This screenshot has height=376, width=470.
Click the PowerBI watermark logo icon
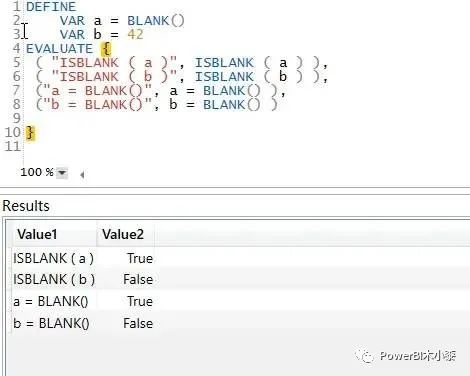tap(364, 356)
